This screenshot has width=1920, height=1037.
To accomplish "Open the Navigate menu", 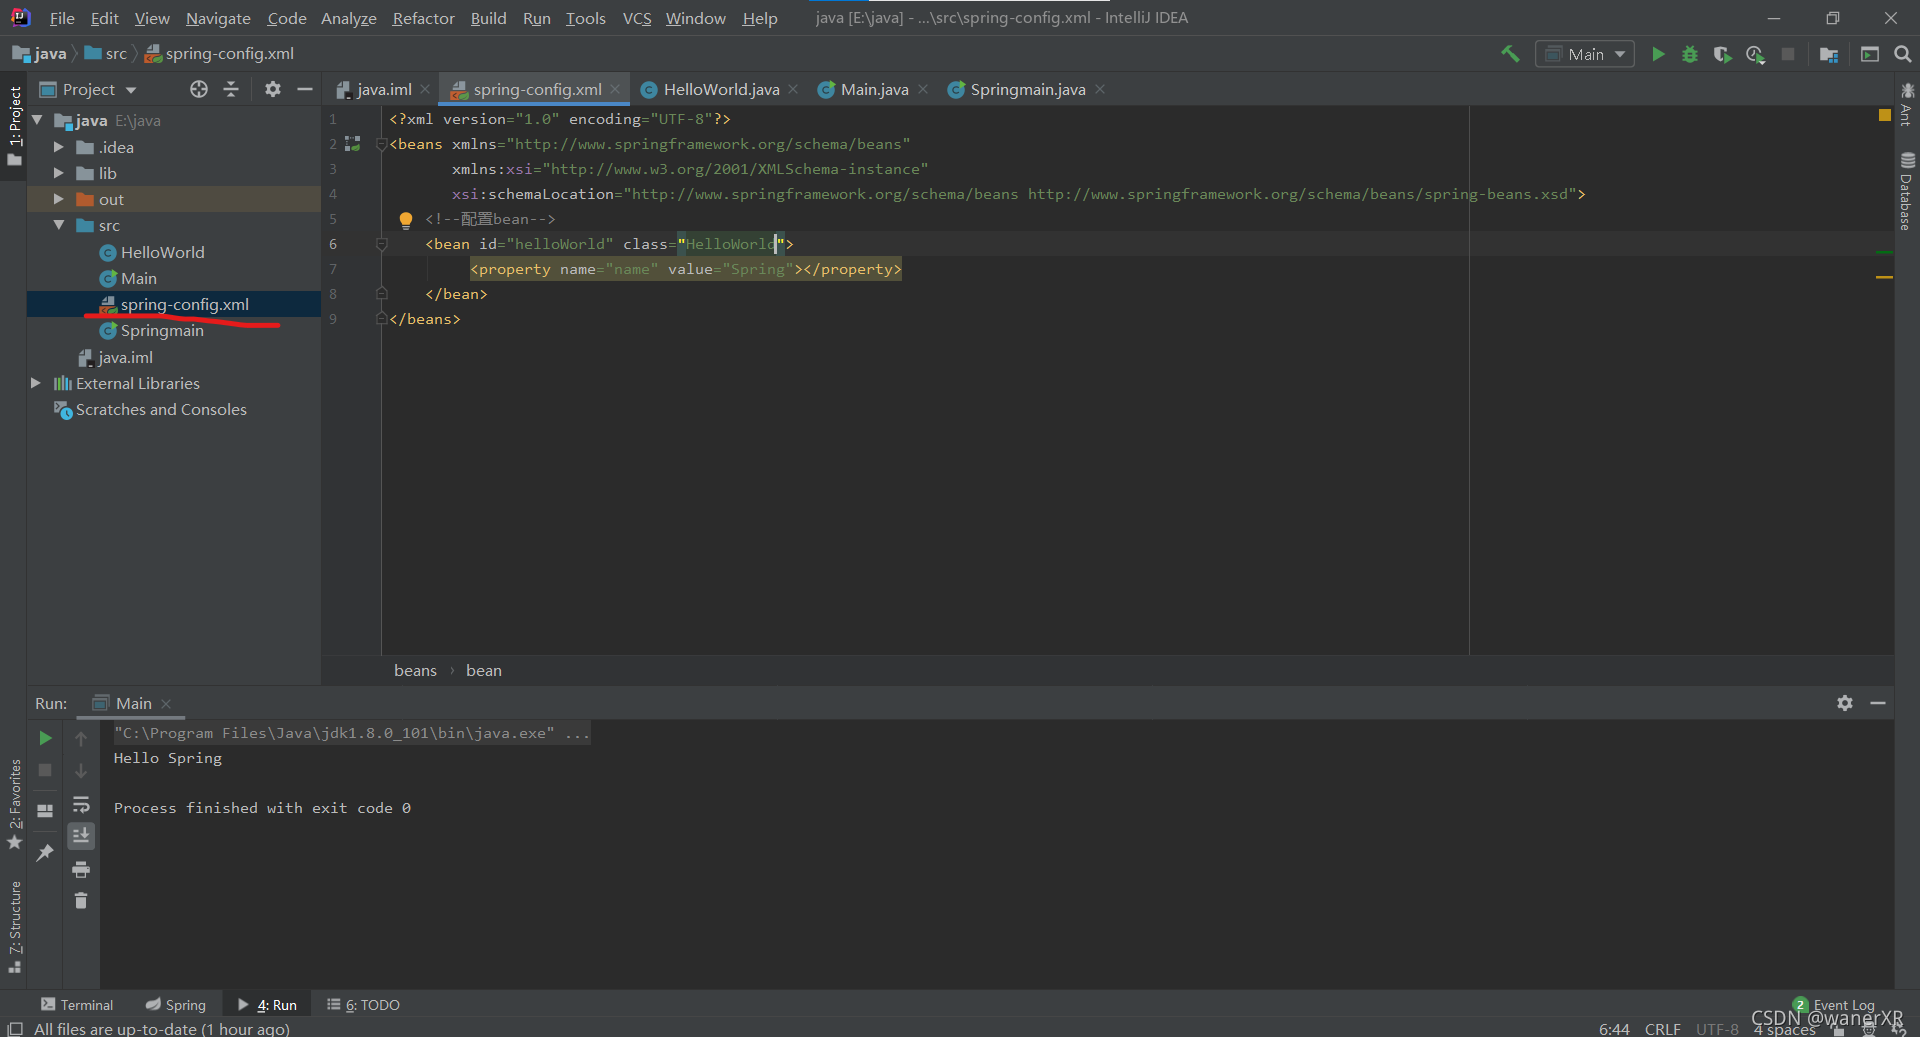I will tap(218, 18).
